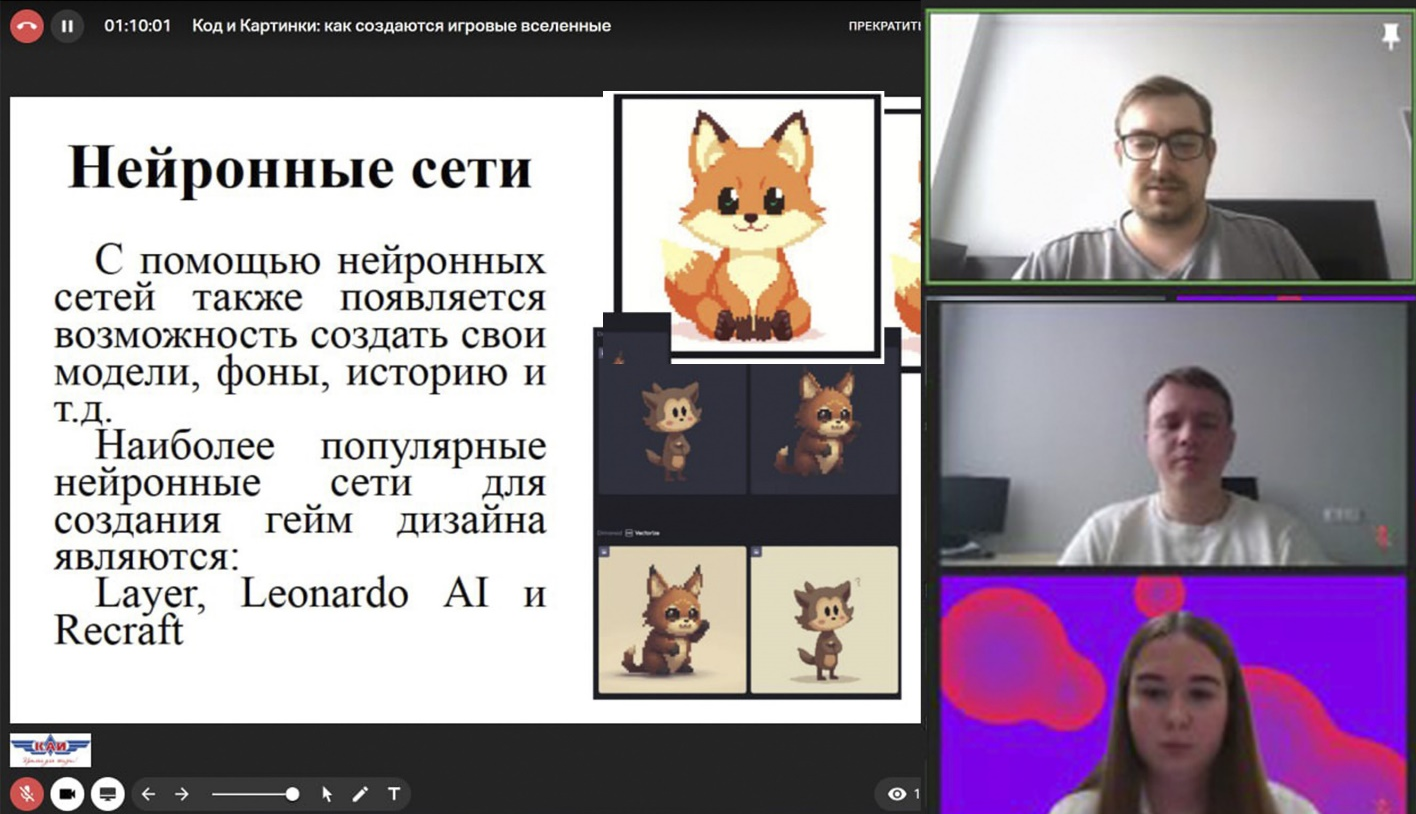Select the text T tool
The height and width of the screenshot is (814, 1416).
[x=394, y=794]
